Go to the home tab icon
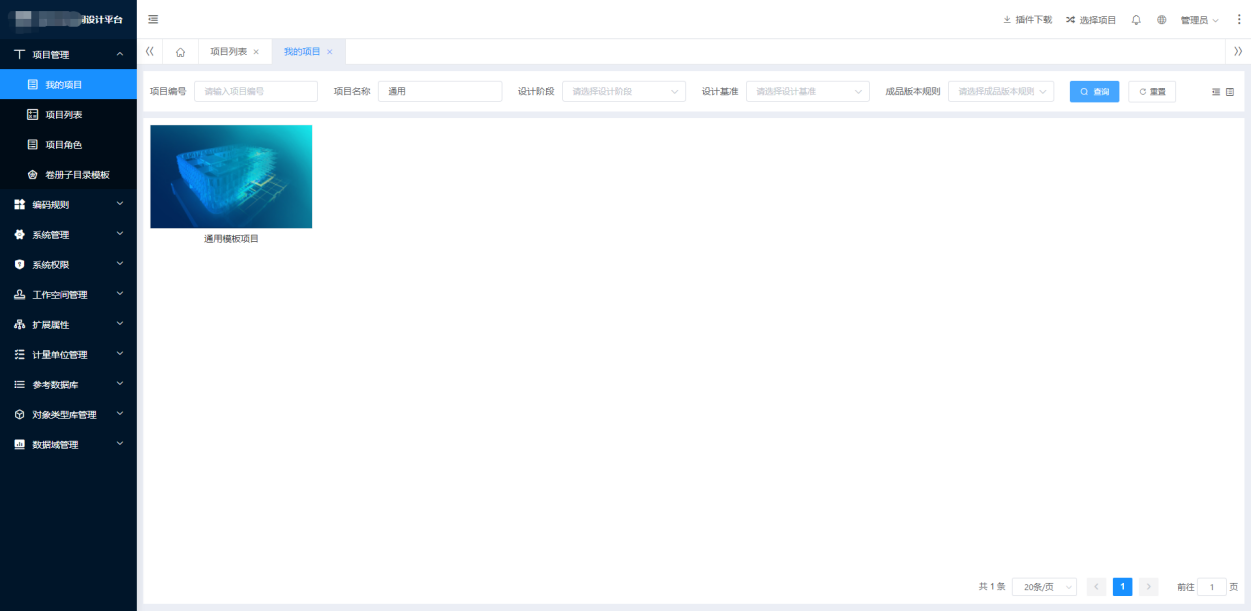The width and height of the screenshot is (1251, 611). point(180,52)
